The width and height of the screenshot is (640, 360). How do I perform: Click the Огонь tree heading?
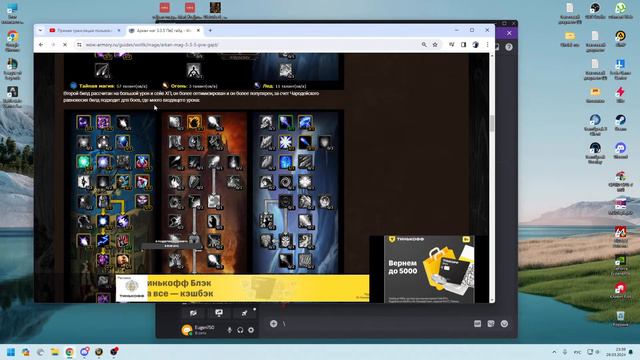point(178,86)
